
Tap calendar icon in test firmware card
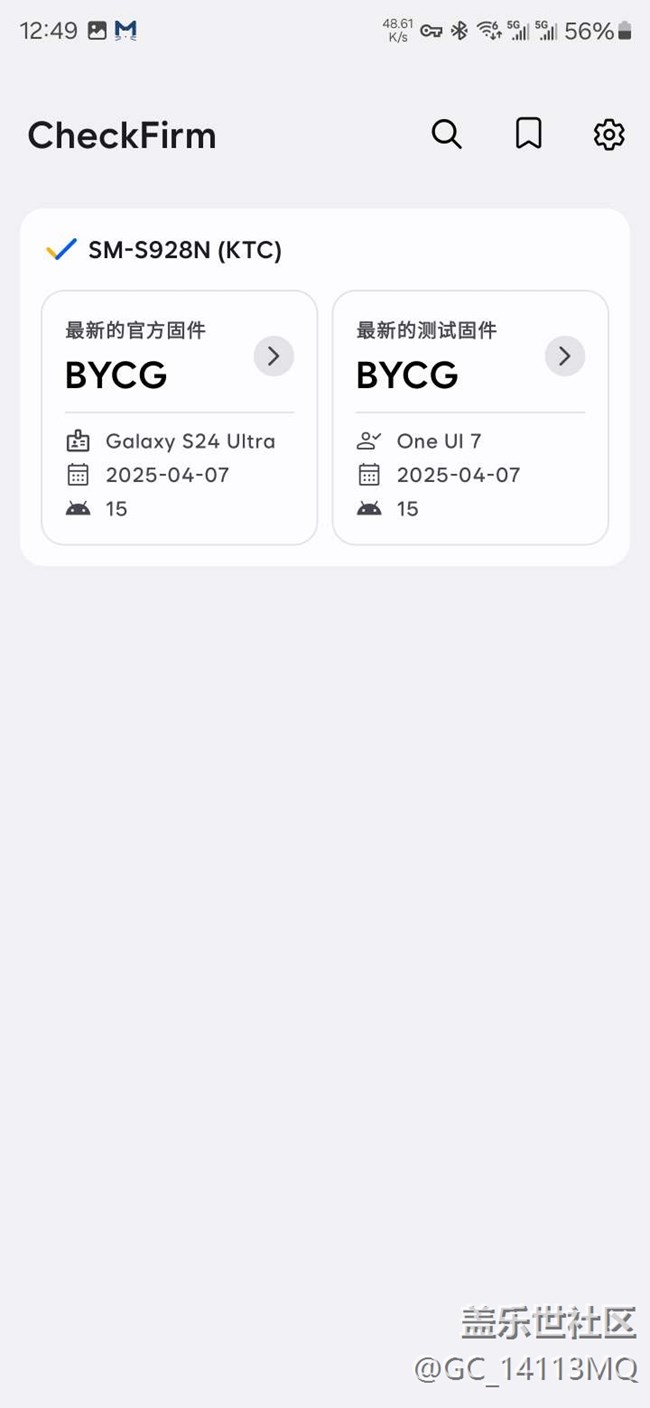[x=369, y=475]
